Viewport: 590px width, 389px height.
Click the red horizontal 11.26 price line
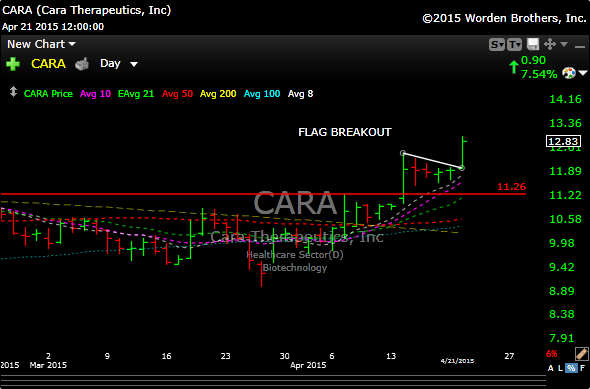click(x=263, y=194)
